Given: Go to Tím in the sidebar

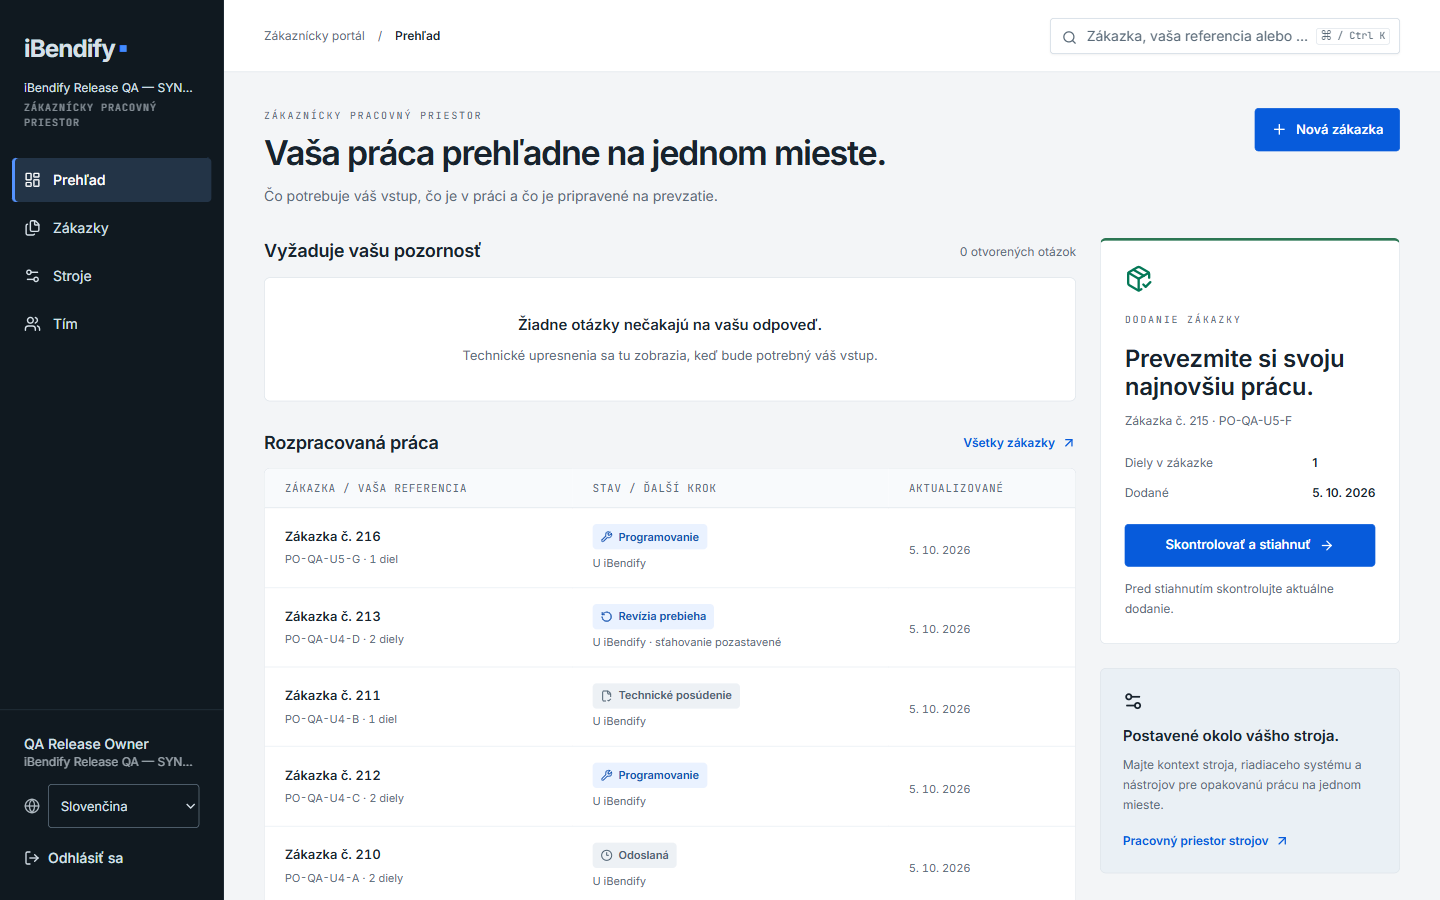Looking at the screenshot, I should click(x=112, y=324).
